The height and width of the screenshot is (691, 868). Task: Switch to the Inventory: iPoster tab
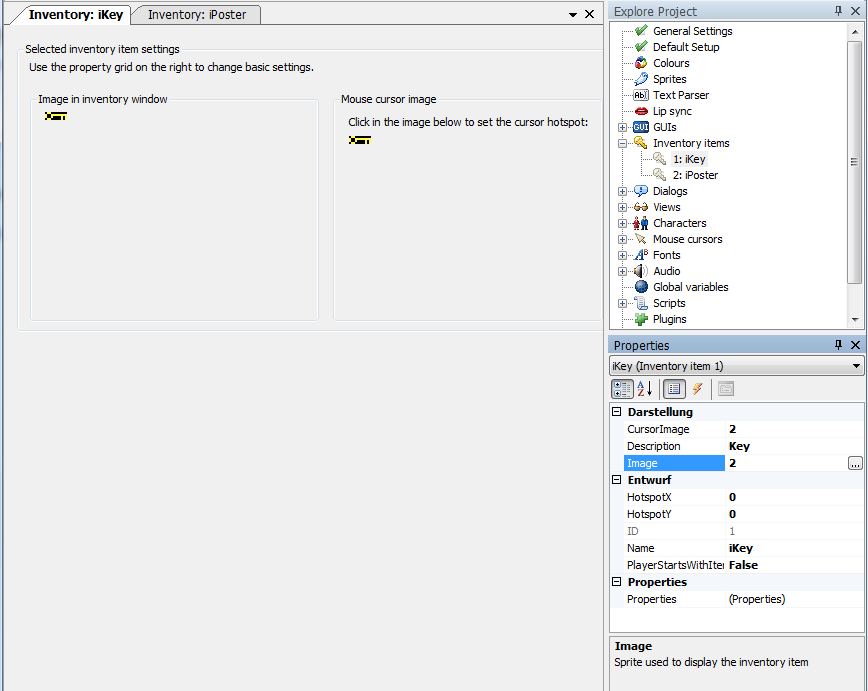click(x=196, y=15)
